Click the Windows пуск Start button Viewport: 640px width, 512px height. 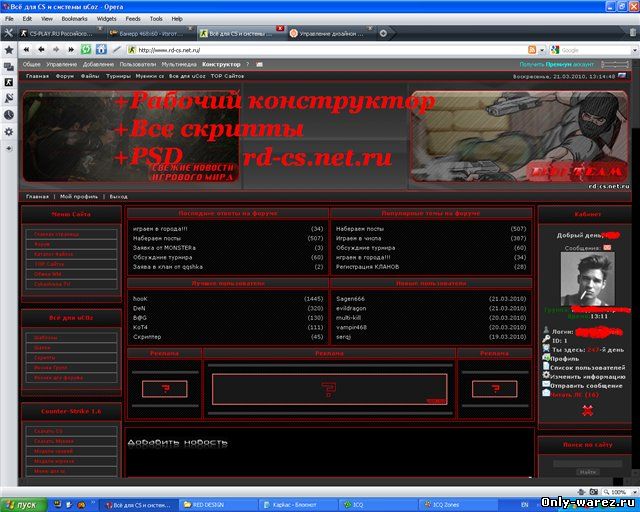22,503
